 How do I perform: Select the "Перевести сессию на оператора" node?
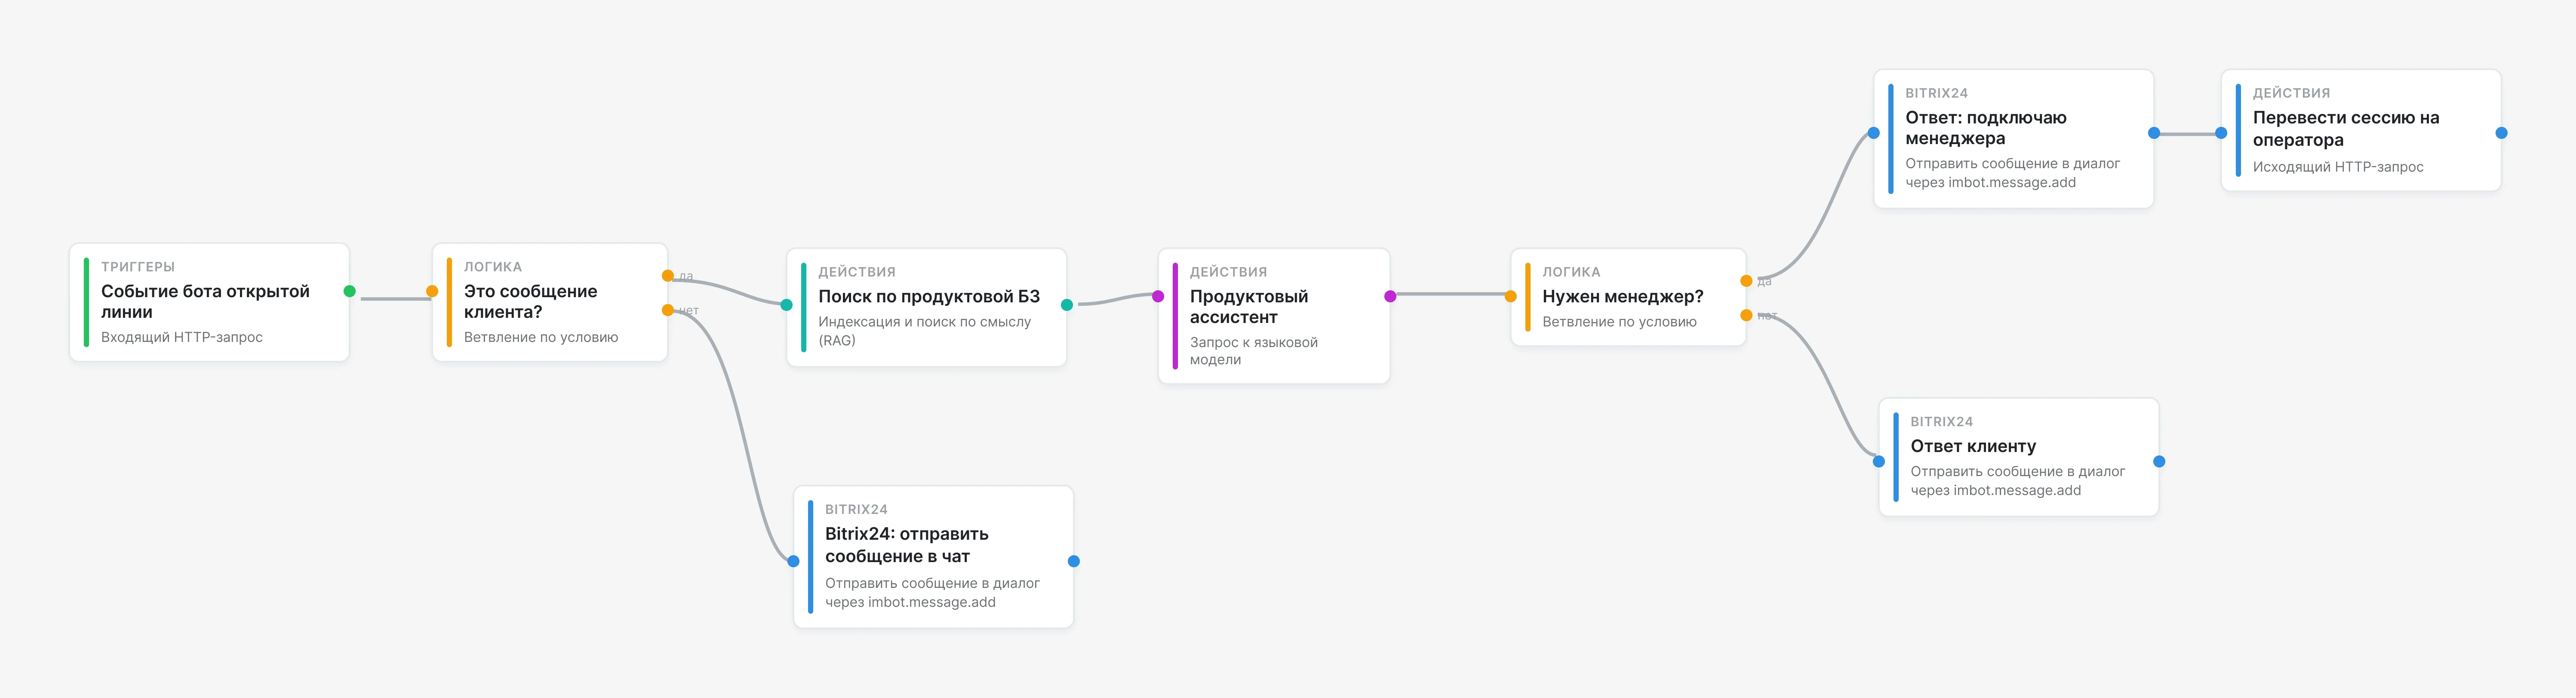pos(2361,130)
